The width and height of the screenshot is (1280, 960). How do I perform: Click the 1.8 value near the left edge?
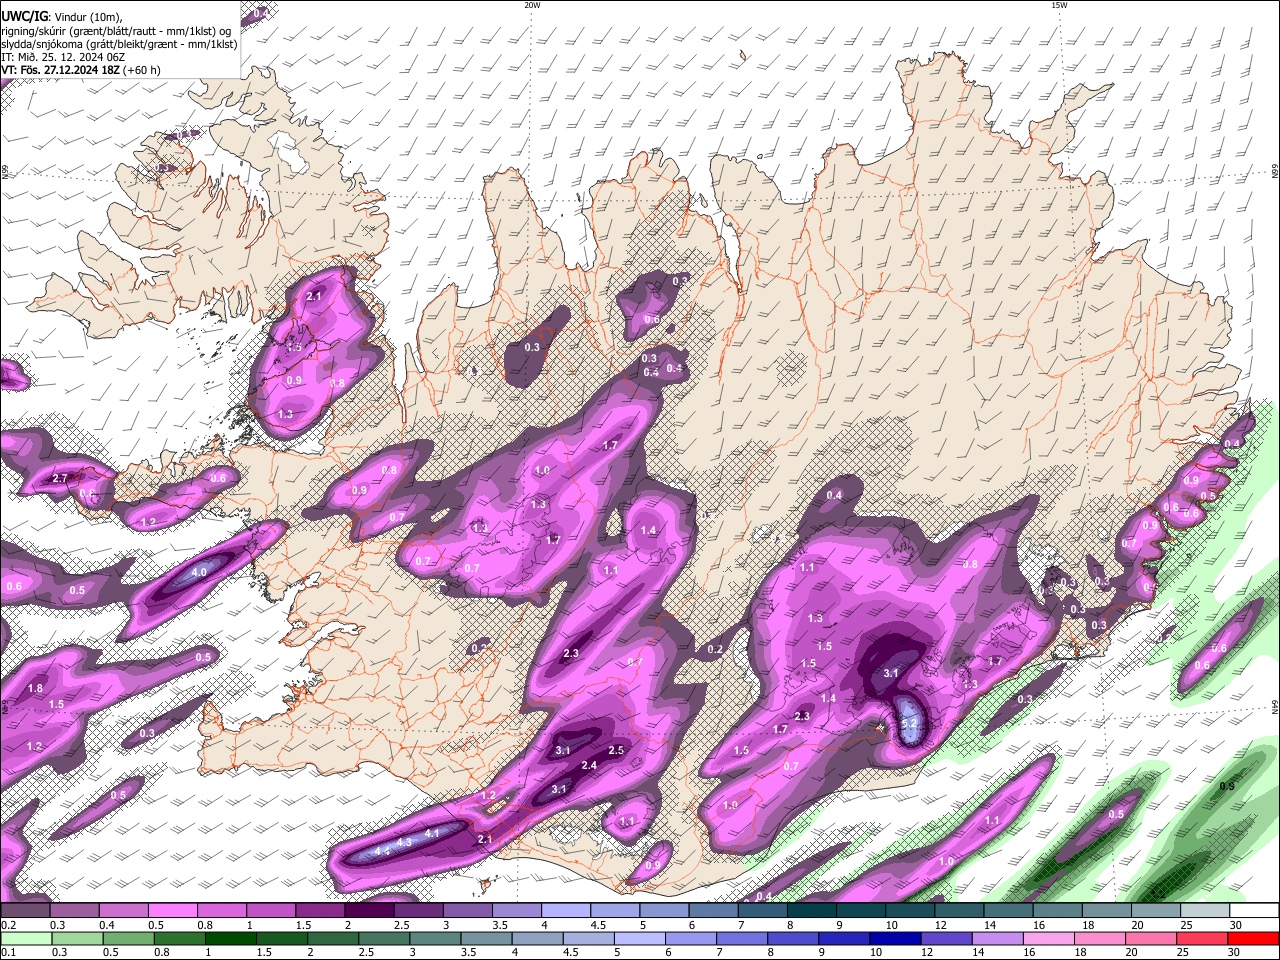click(x=36, y=689)
